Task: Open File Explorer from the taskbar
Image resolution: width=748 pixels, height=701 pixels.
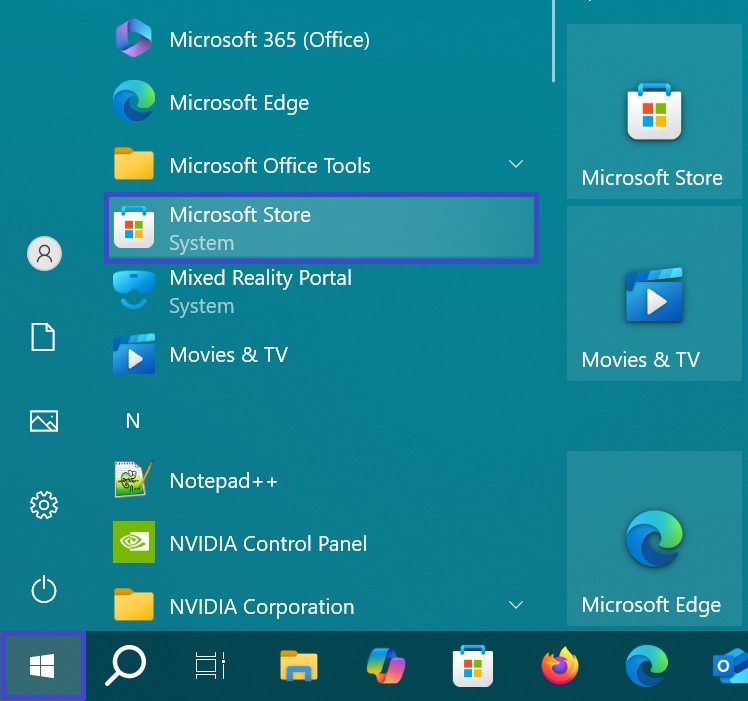Action: 299,665
